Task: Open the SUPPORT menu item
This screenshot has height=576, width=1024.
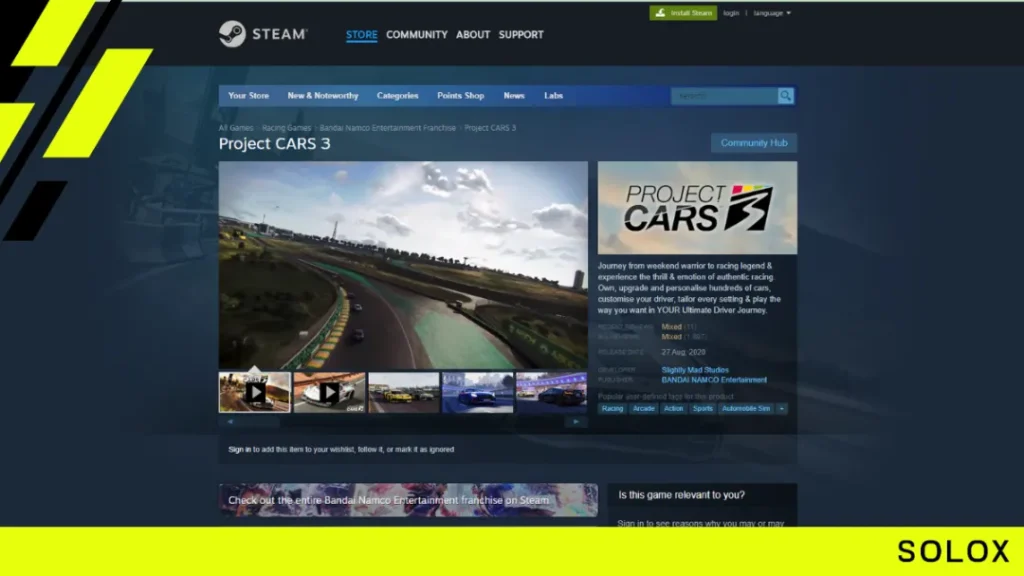Action: [x=520, y=35]
